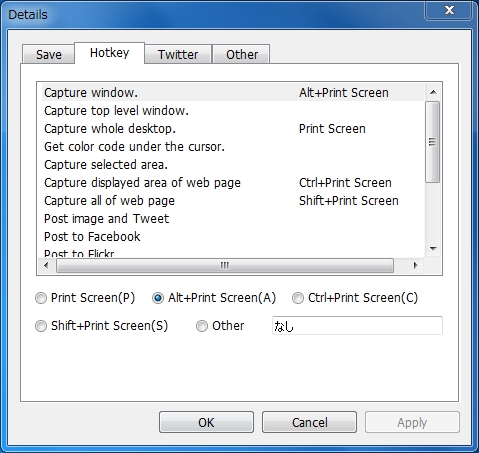Screen dimensions: 479x453
Task: Switch to the Save tab
Action: pyautogui.click(x=49, y=54)
